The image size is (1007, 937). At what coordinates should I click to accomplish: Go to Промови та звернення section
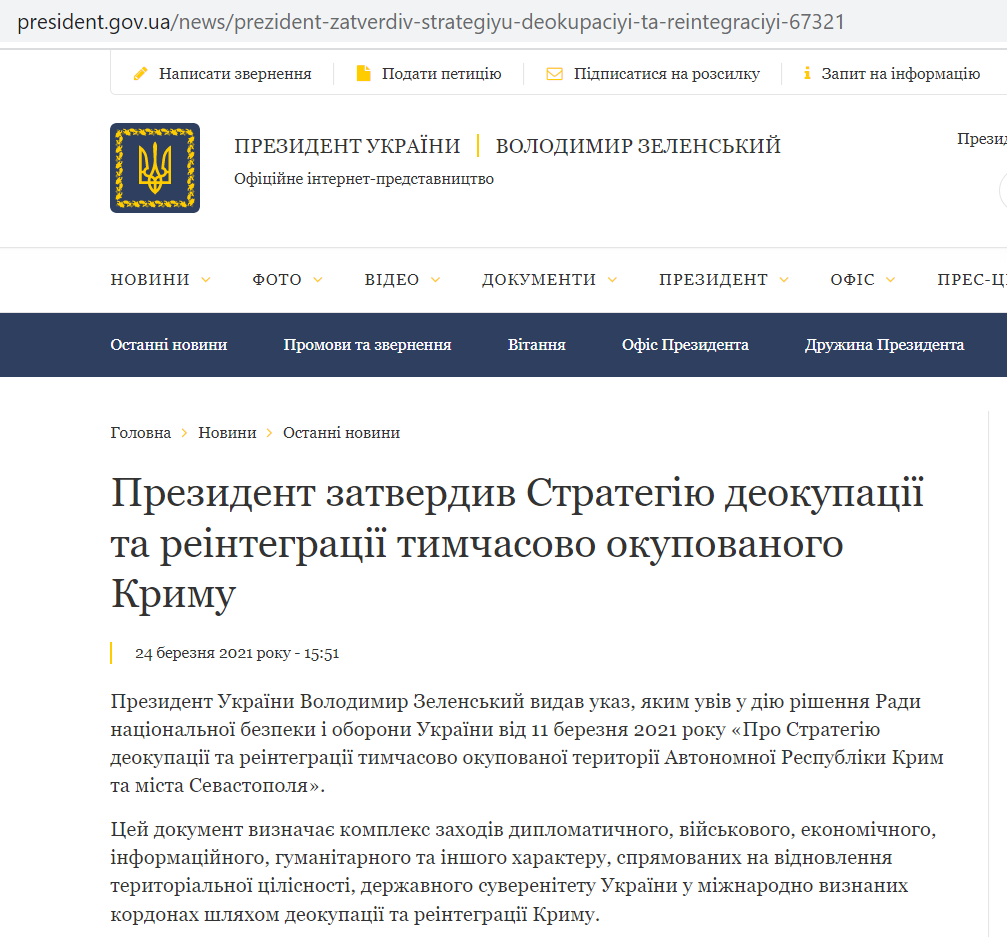click(367, 345)
